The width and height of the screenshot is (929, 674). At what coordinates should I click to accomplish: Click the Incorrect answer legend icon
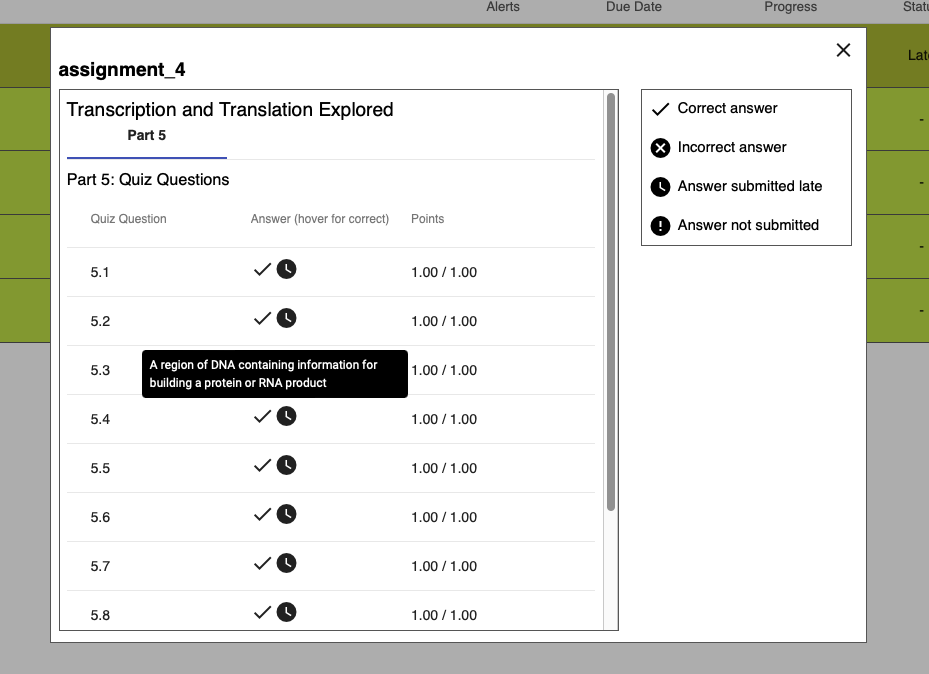click(x=660, y=148)
